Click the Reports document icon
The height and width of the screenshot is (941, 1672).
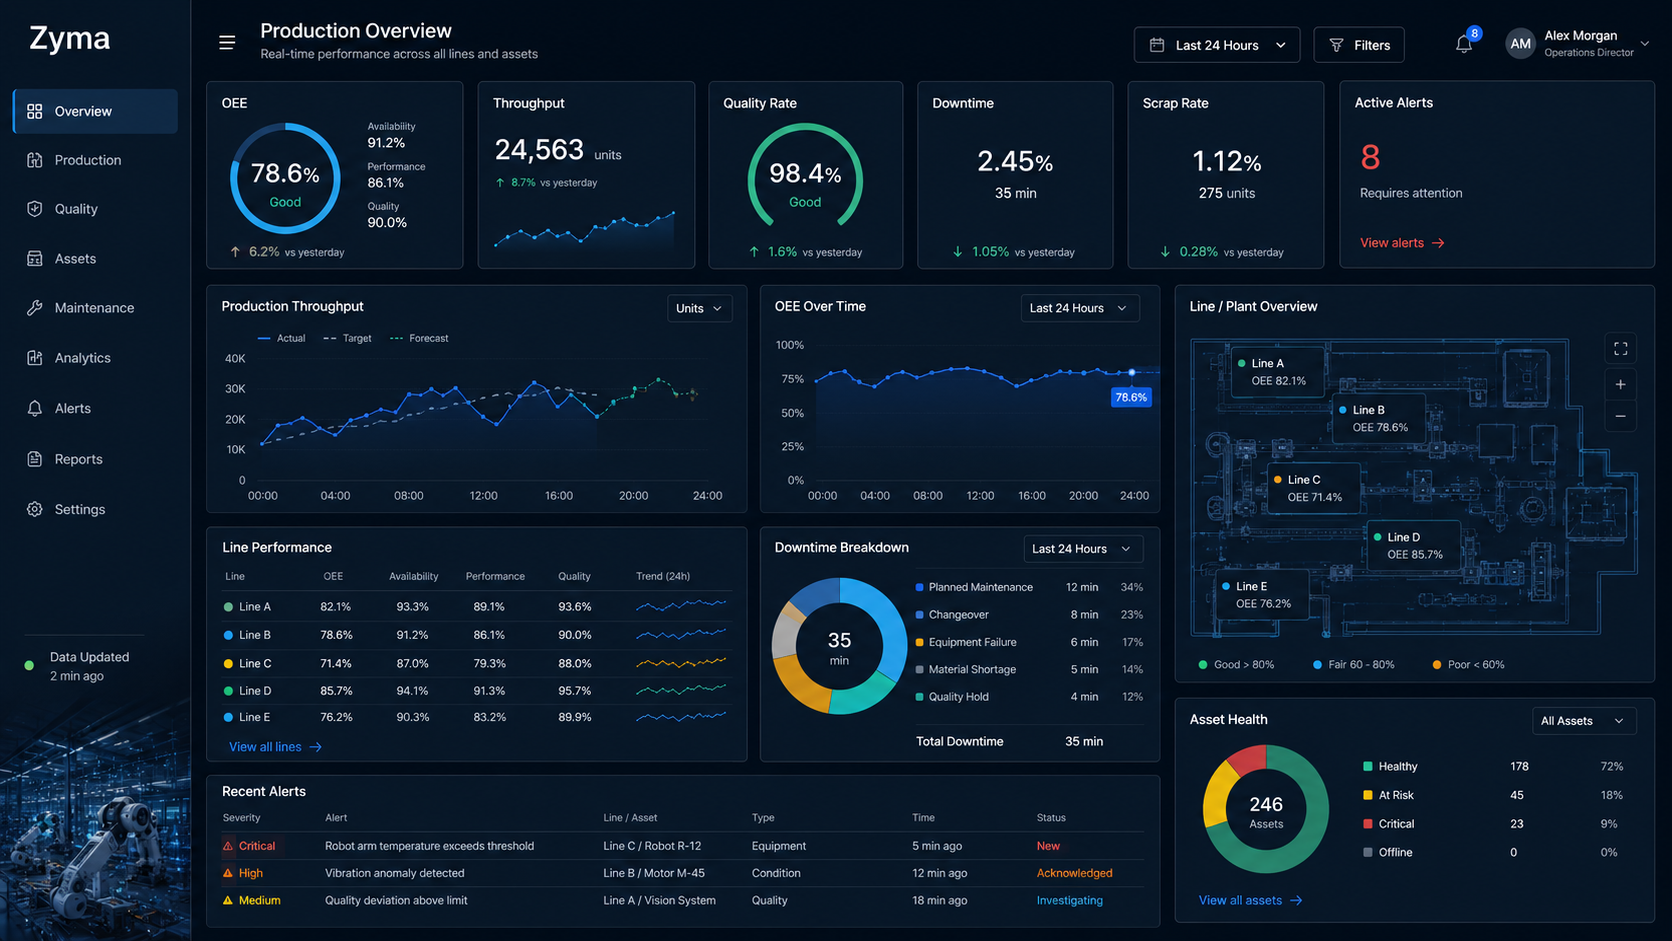coord(35,459)
